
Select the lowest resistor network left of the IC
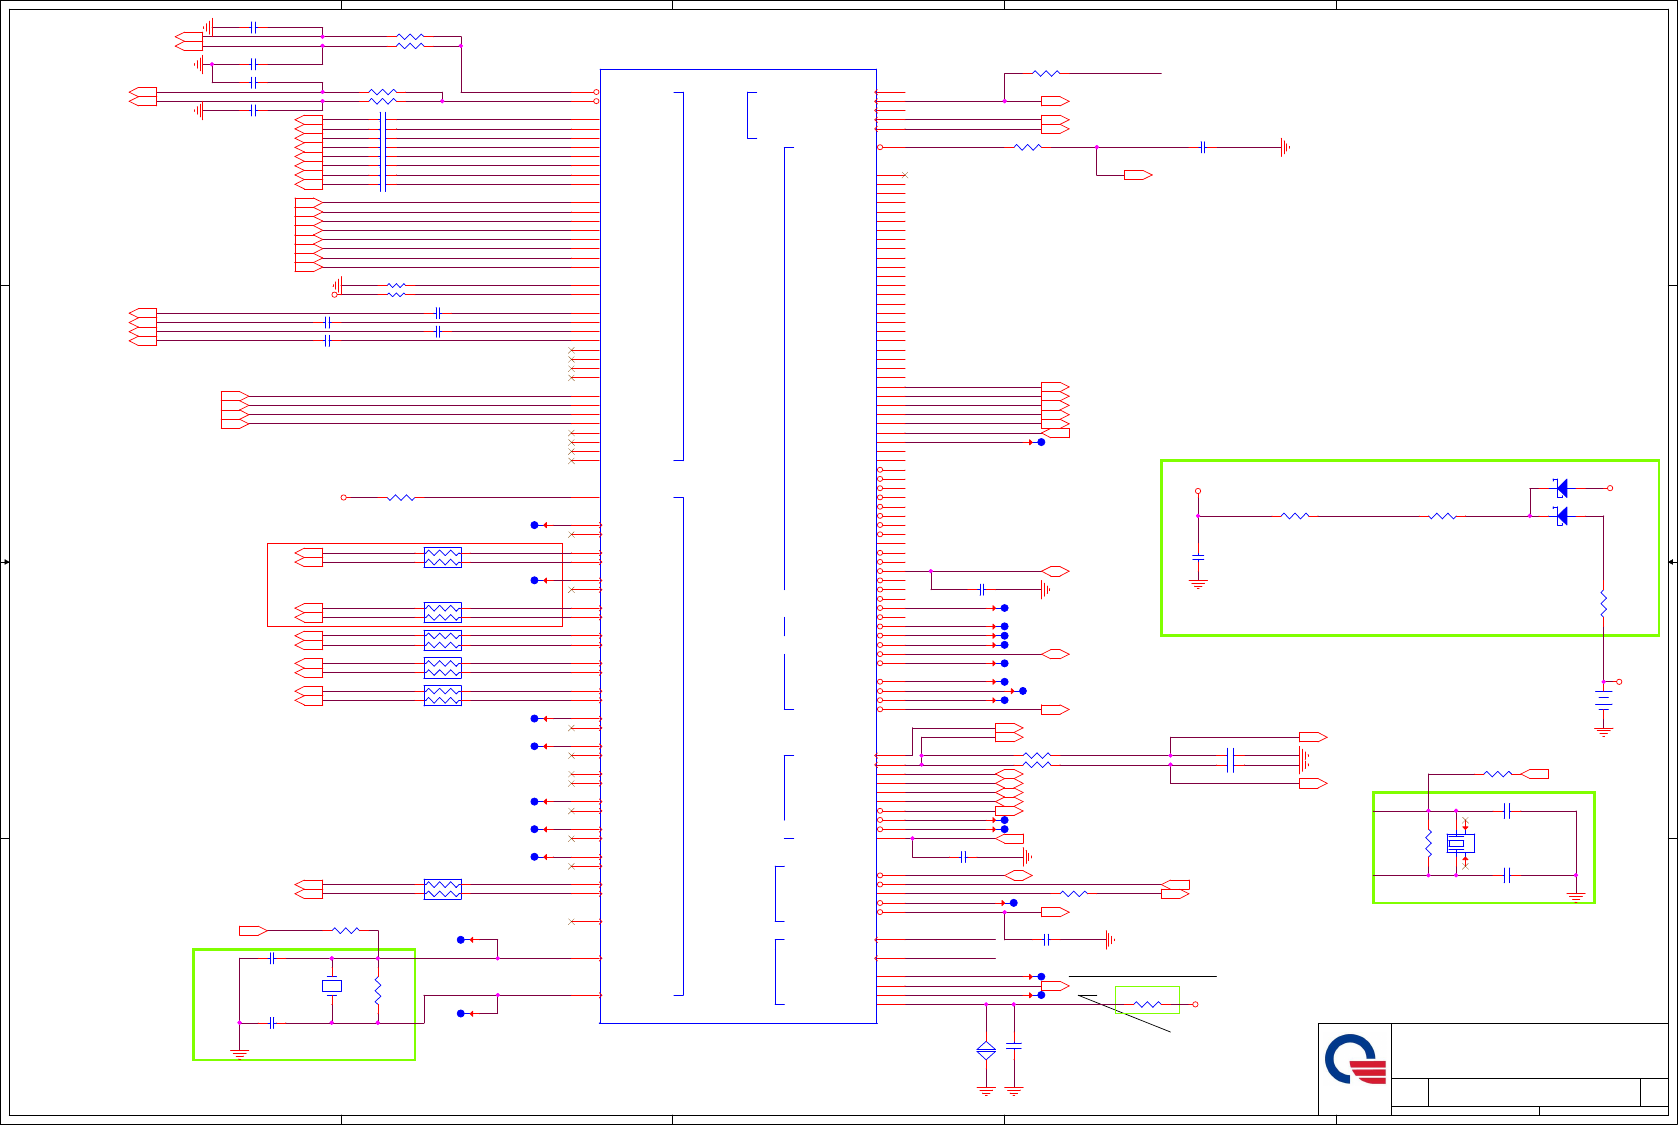tap(443, 889)
